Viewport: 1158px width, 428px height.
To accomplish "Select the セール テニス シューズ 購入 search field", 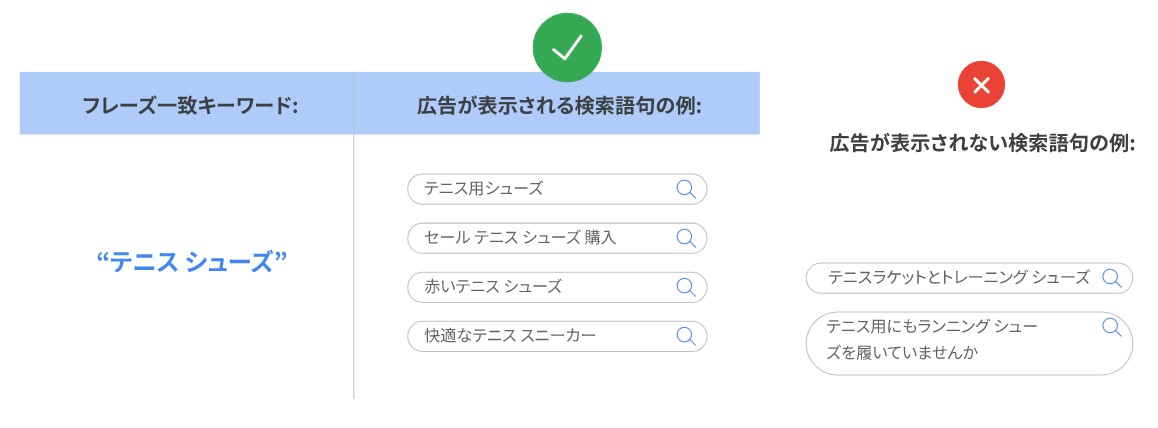I will pos(557,238).
